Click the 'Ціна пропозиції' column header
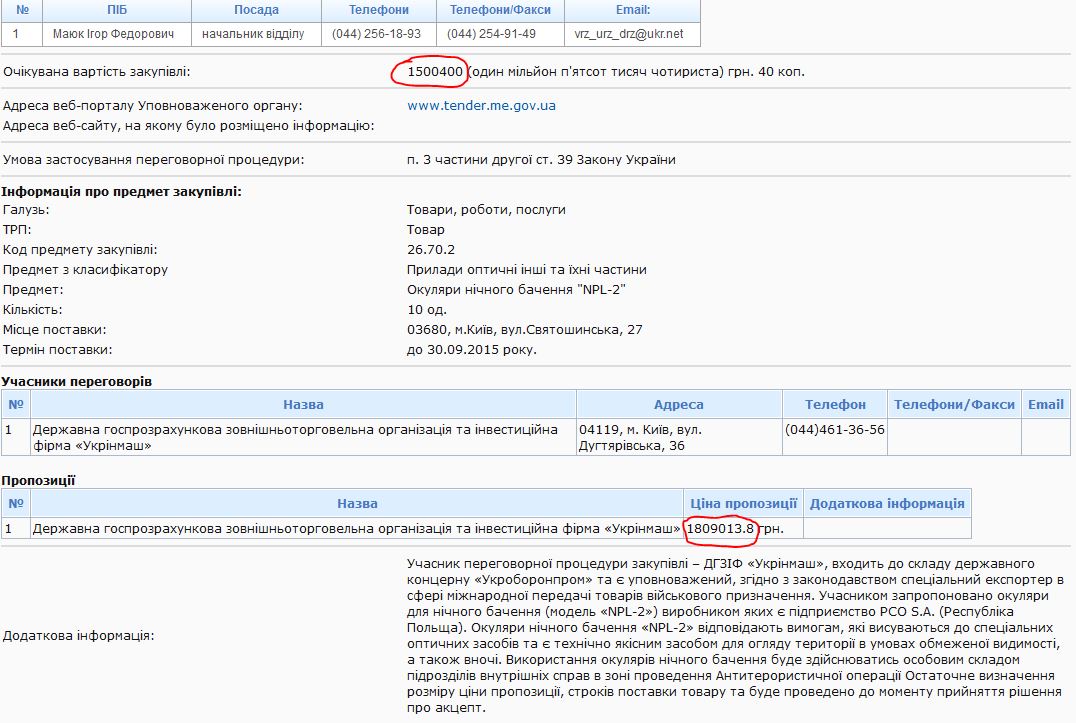The image size is (1076, 723). 743,504
